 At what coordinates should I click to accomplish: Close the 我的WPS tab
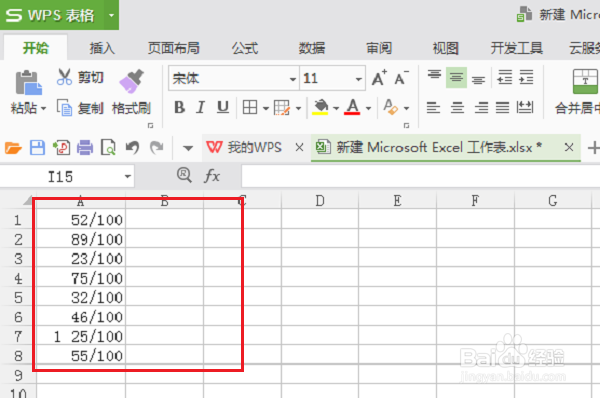[300, 147]
